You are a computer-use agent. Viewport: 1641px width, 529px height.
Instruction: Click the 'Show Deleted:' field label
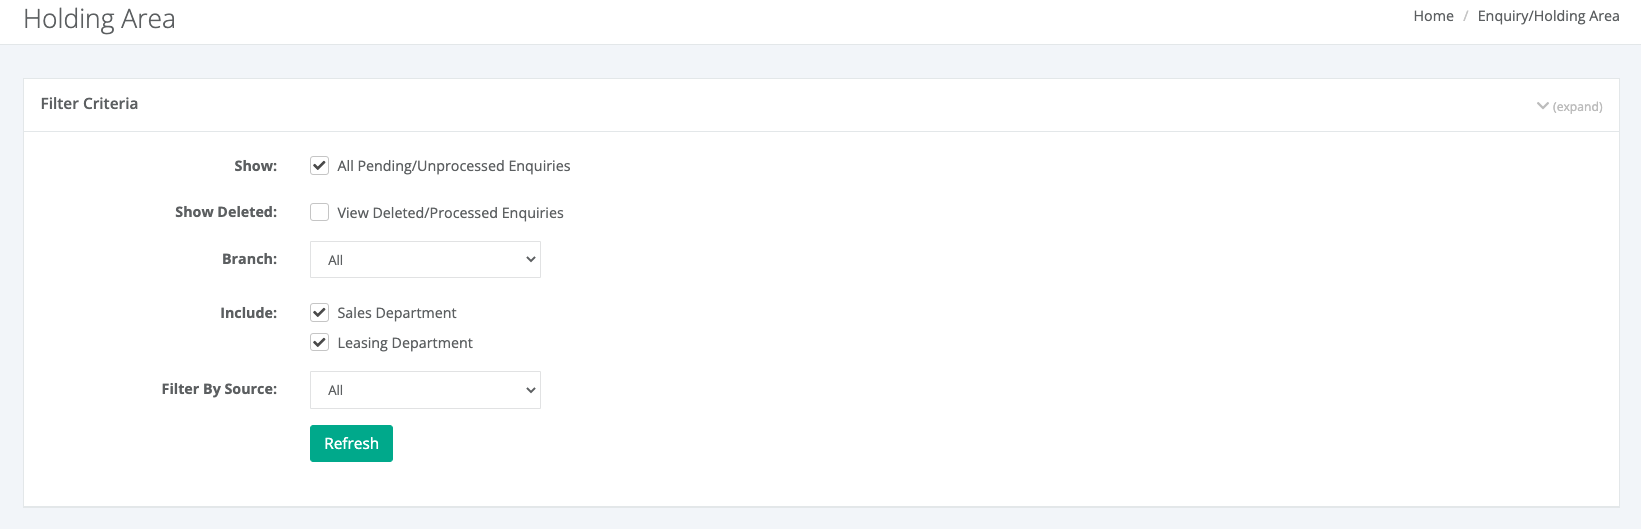pos(226,212)
